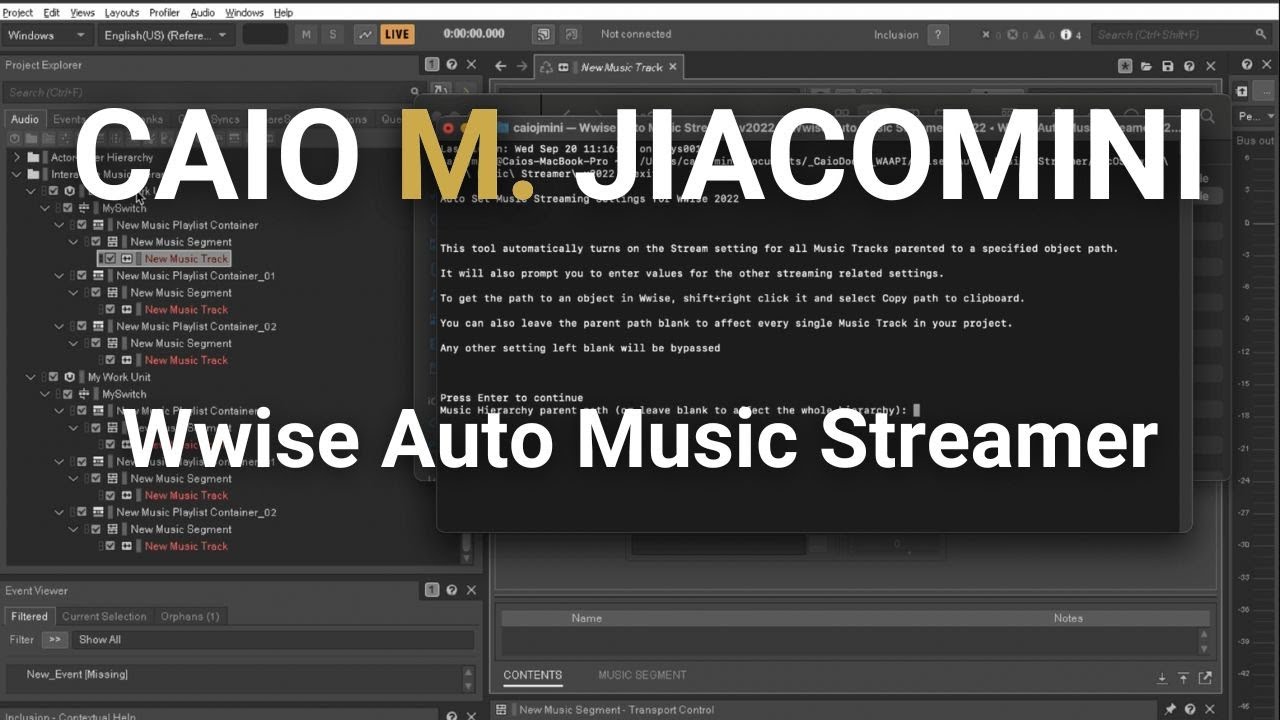
Task: Switch to Current Selection tab in Event Viewer
Action: (104, 616)
